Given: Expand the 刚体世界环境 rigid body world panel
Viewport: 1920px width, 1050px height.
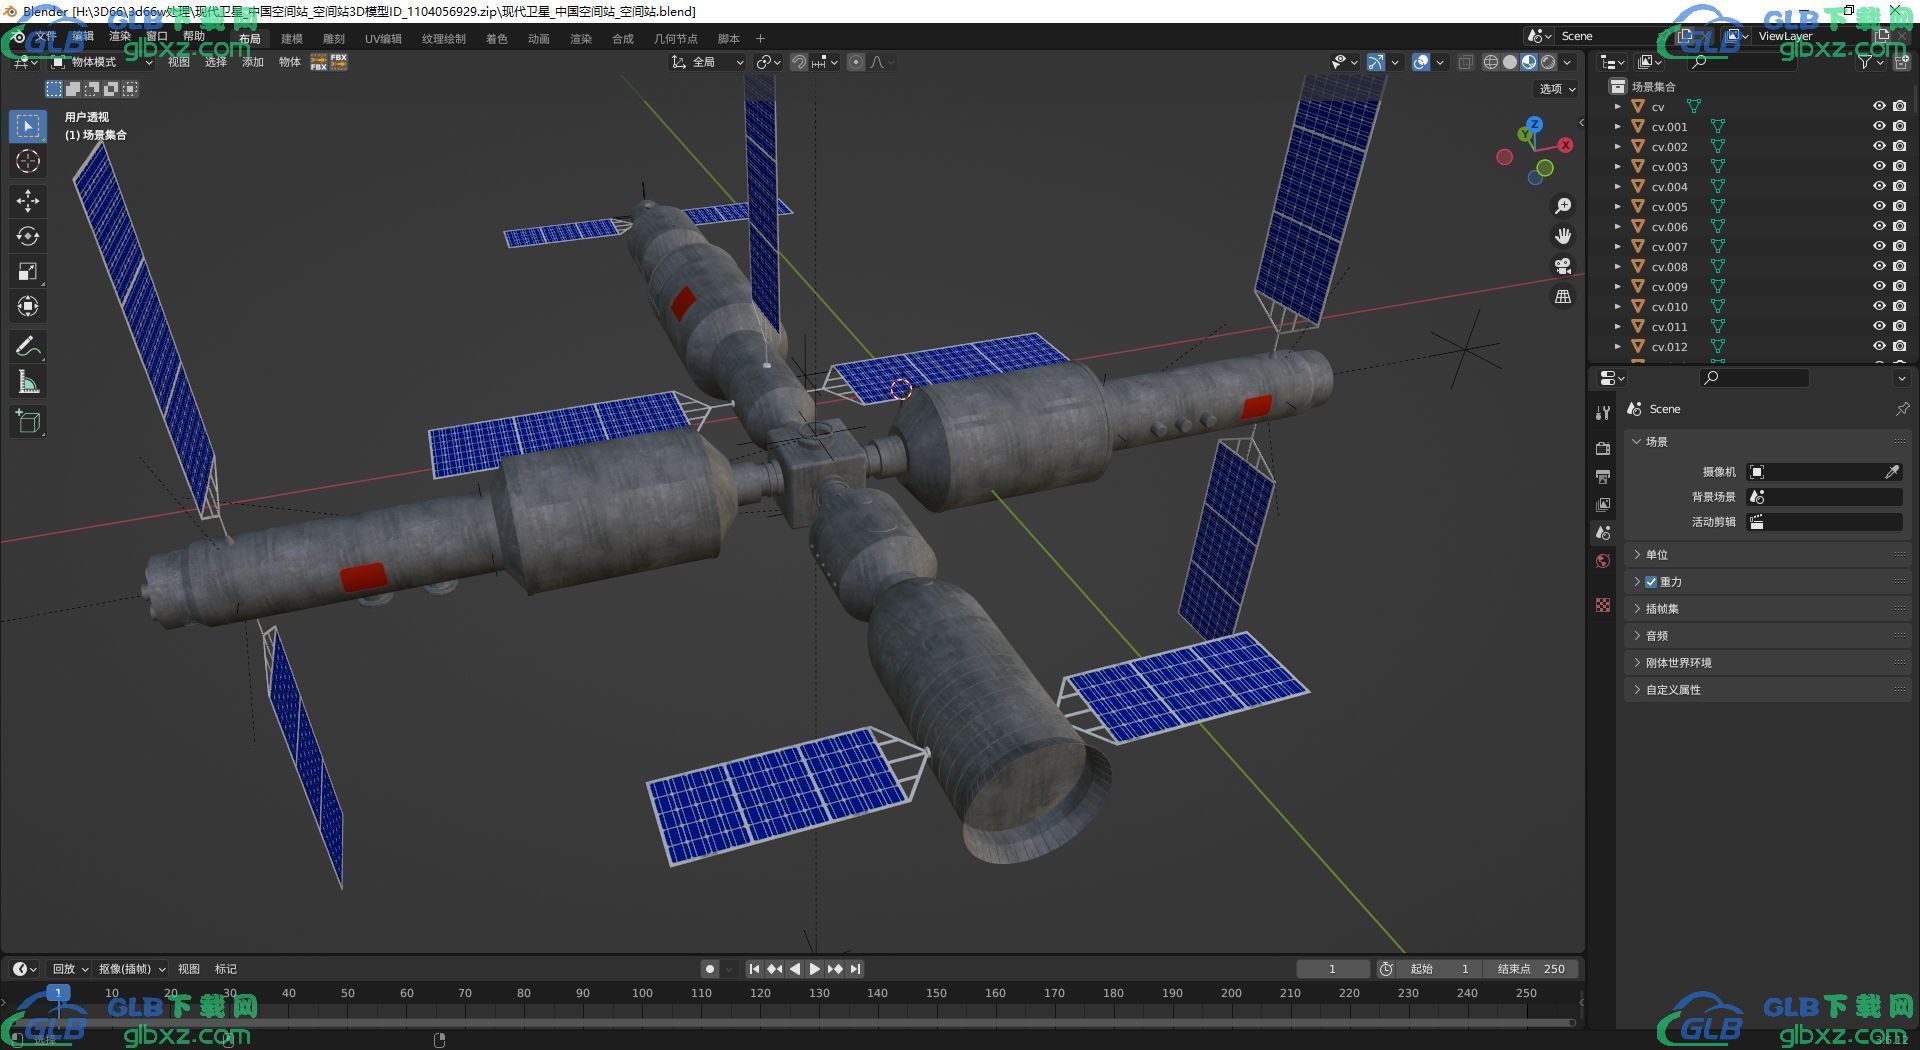Looking at the screenshot, I should click(x=1768, y=663).
